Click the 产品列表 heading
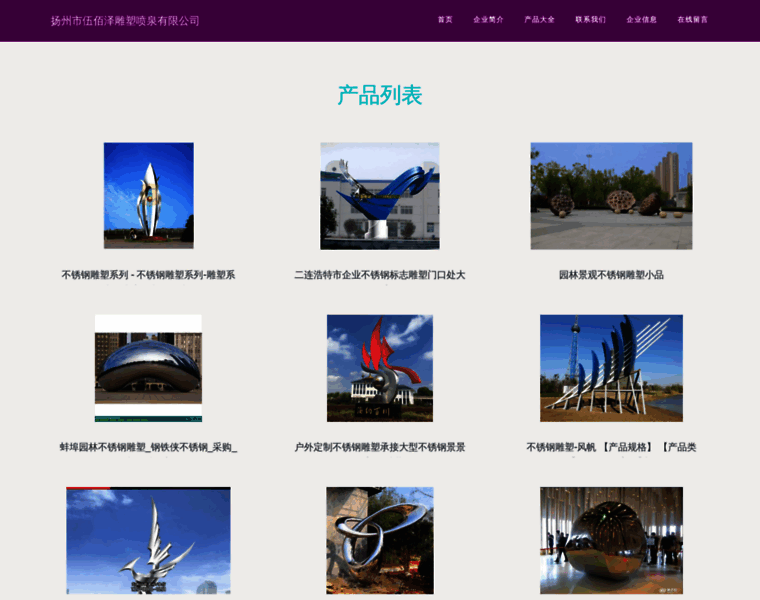 coord(380,95)
